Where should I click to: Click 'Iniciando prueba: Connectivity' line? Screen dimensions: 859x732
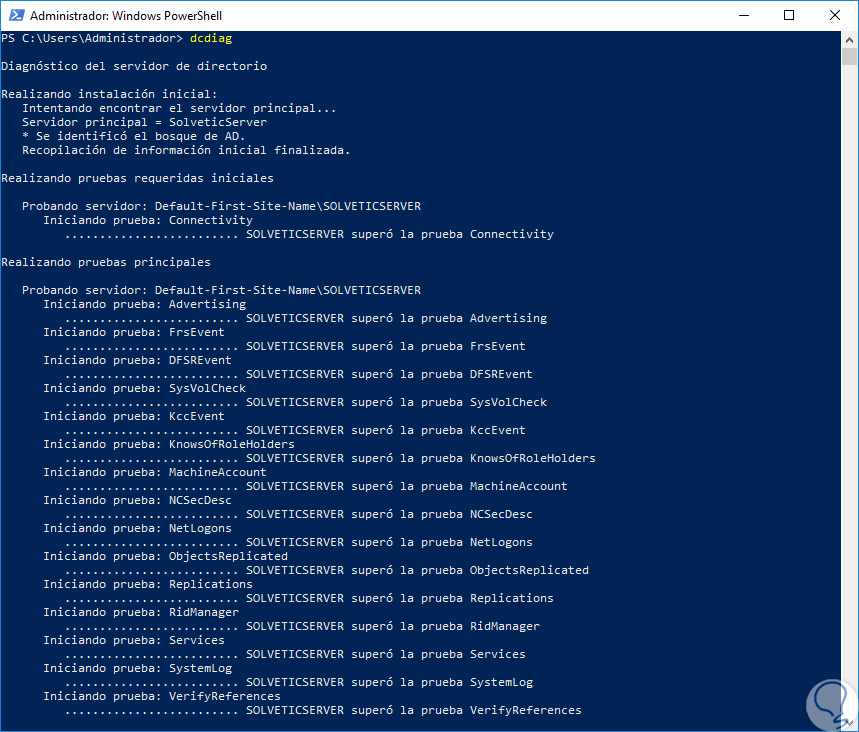pos(148,220)
